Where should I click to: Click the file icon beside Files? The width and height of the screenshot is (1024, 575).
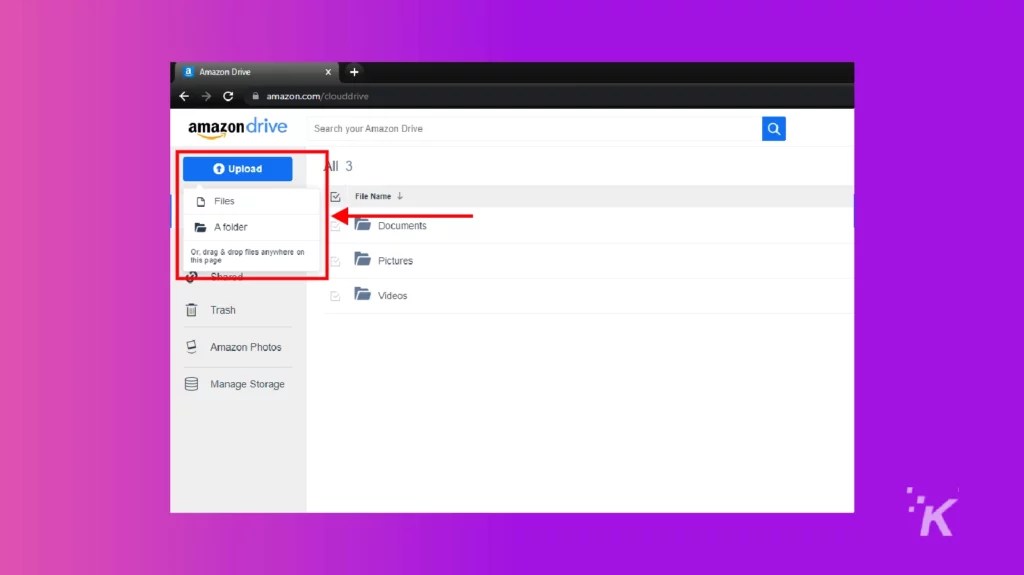(201, 201)
